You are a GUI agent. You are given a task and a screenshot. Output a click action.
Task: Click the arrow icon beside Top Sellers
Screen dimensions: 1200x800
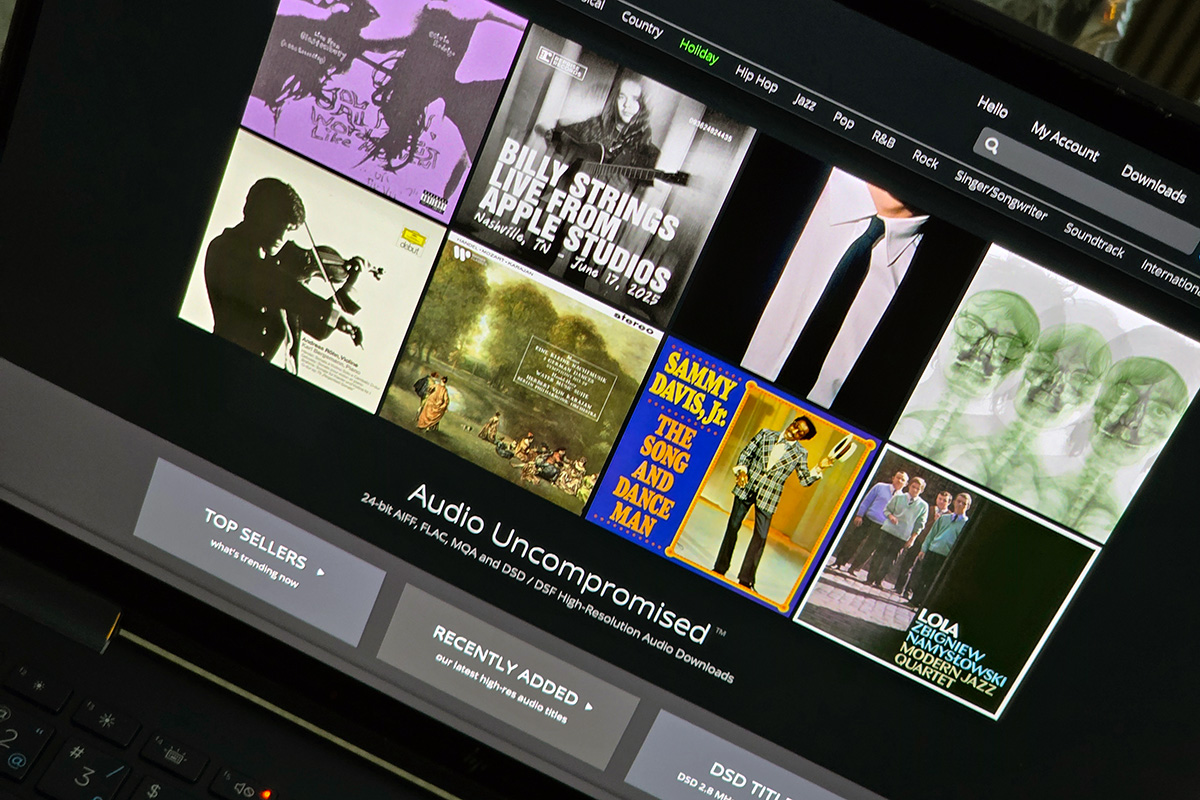[x=321, y=572]
